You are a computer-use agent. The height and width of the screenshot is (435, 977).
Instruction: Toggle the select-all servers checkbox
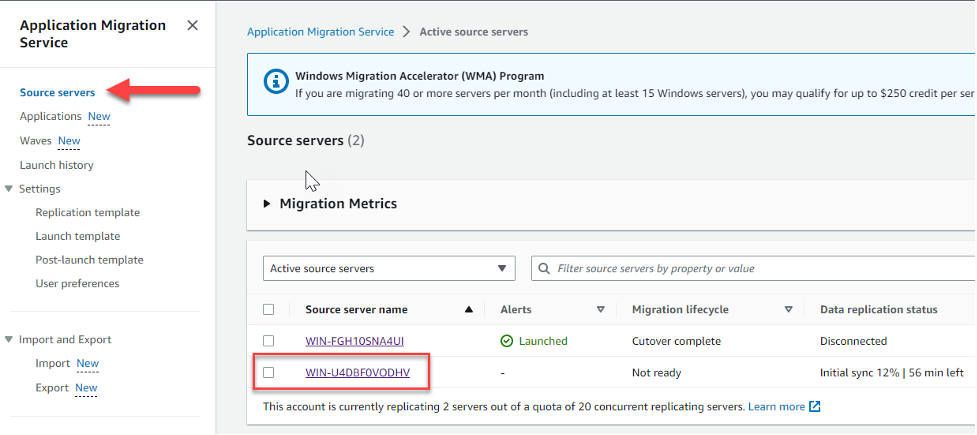268,310
